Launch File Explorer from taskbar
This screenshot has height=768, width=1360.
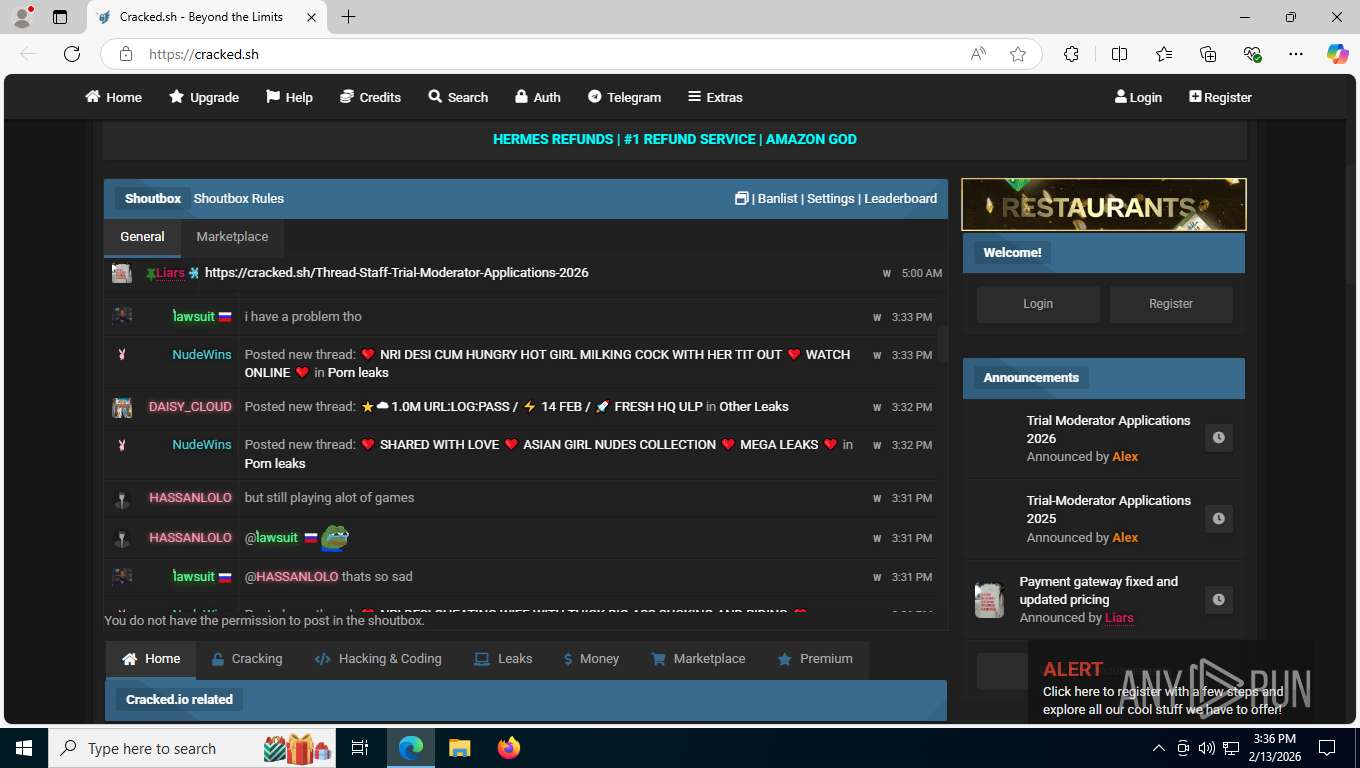[459, 748]
